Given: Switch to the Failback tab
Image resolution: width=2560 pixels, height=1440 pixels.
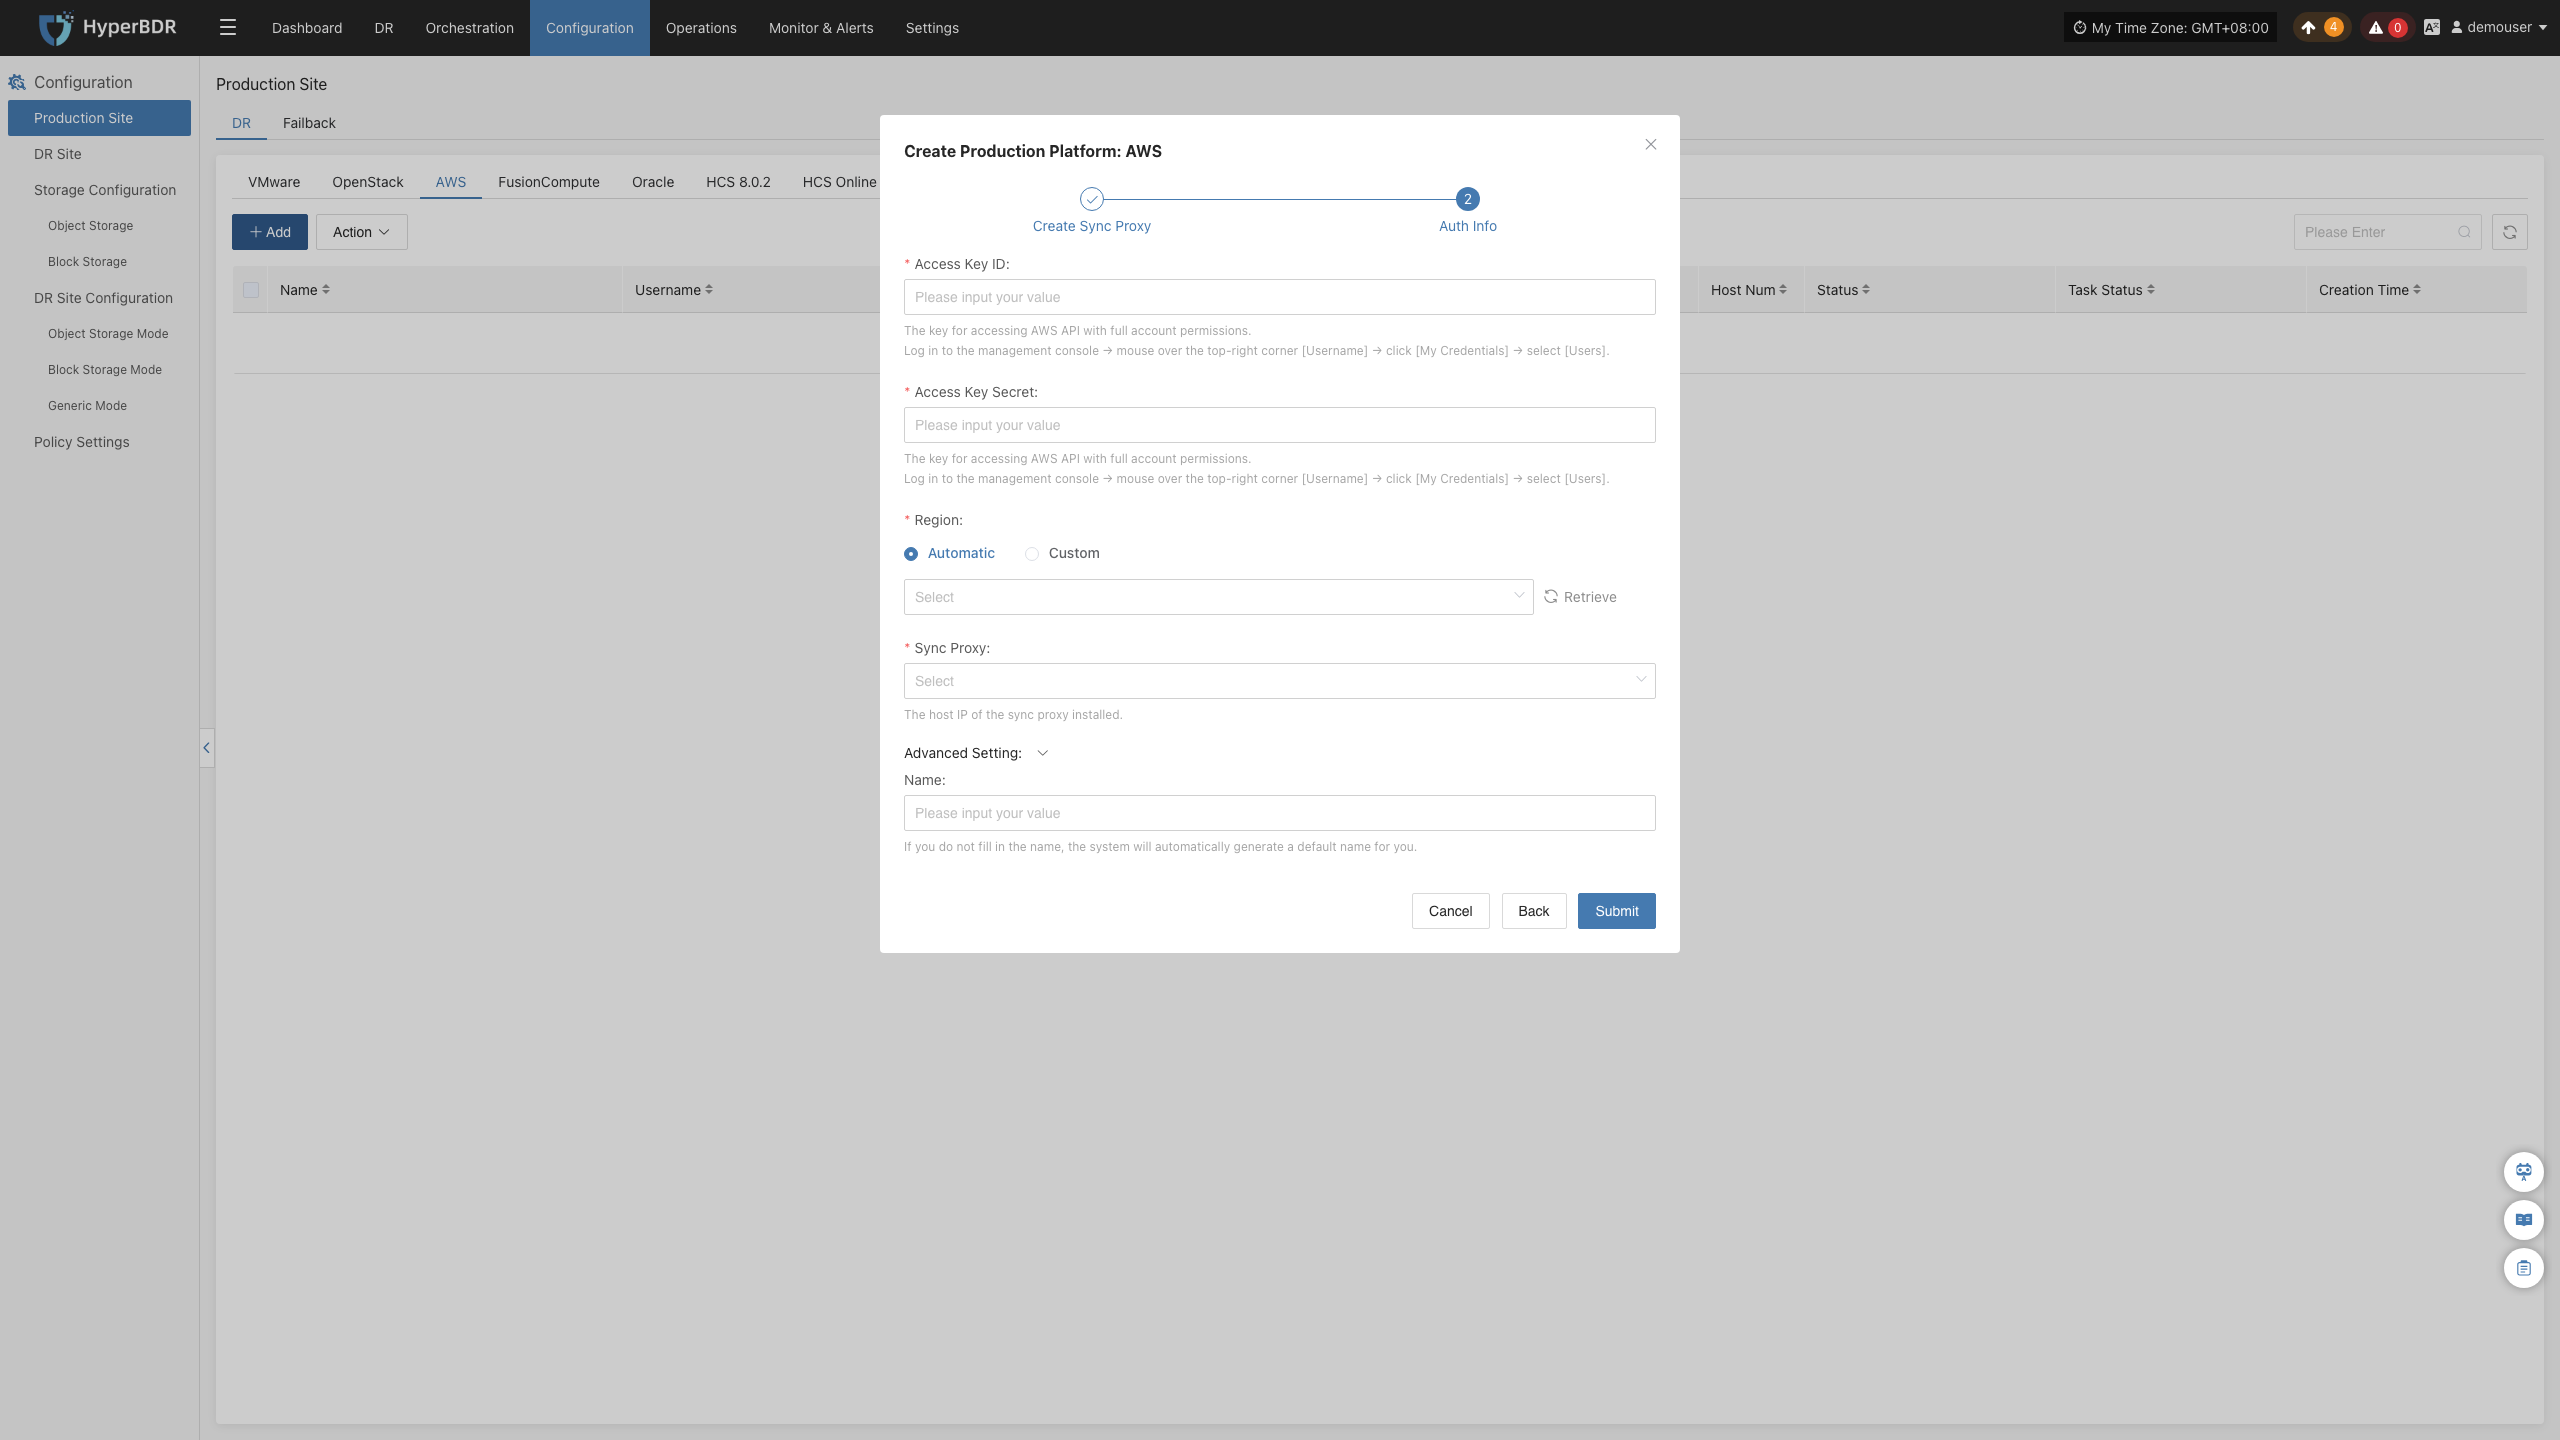Looking at the screenshot, I should pos(309,123).
